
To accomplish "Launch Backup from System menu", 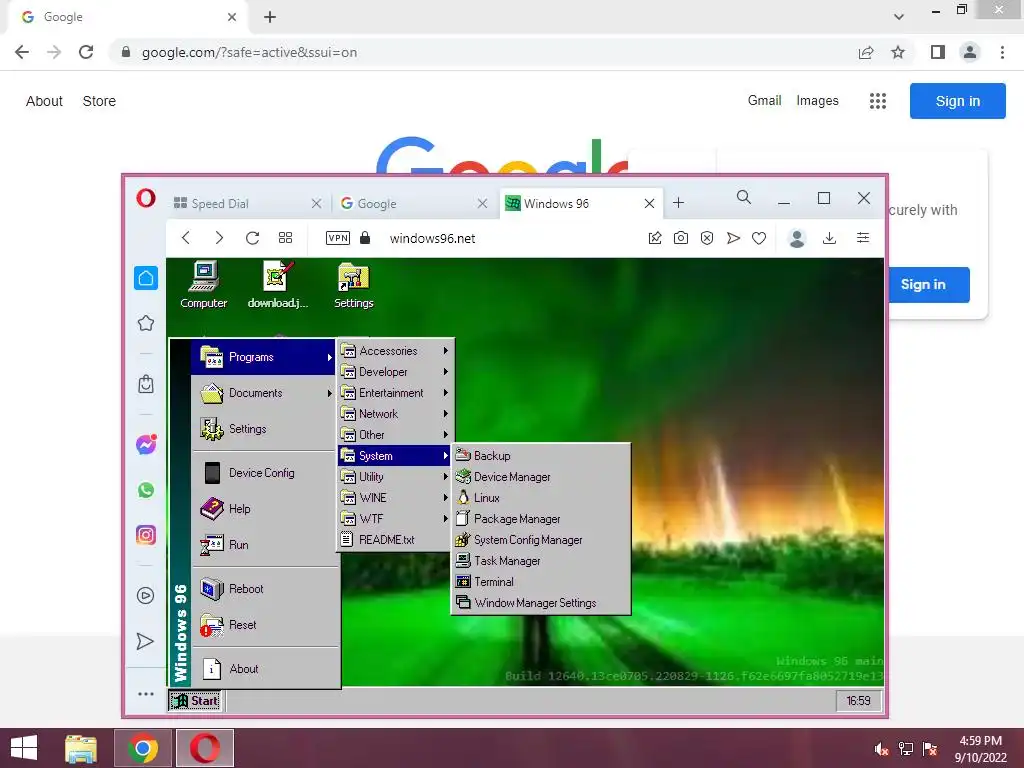I will (541, 456).
